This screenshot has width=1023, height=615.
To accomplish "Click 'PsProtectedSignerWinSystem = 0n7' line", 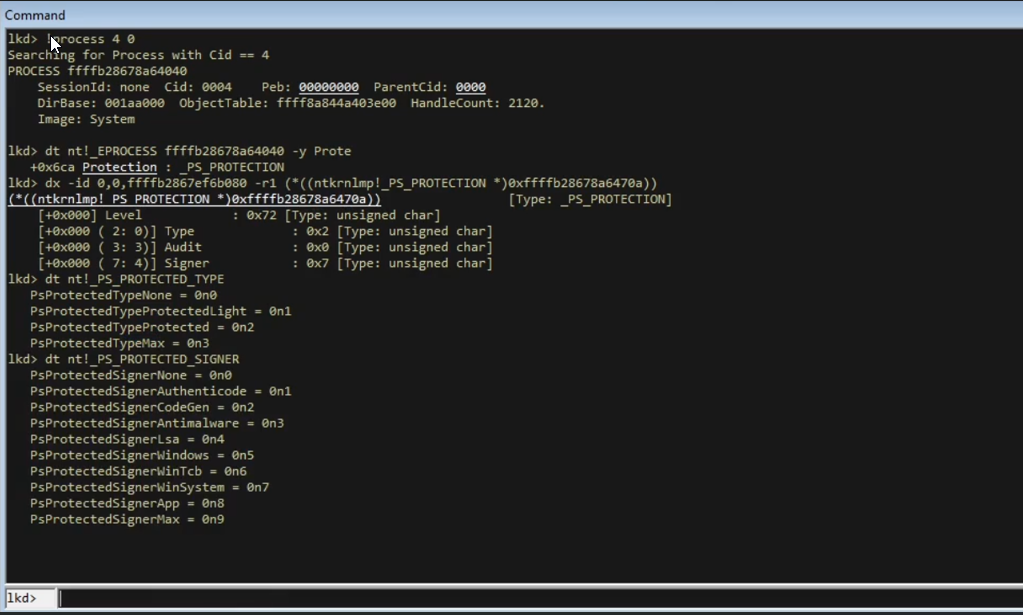I will tap(149, 487).
